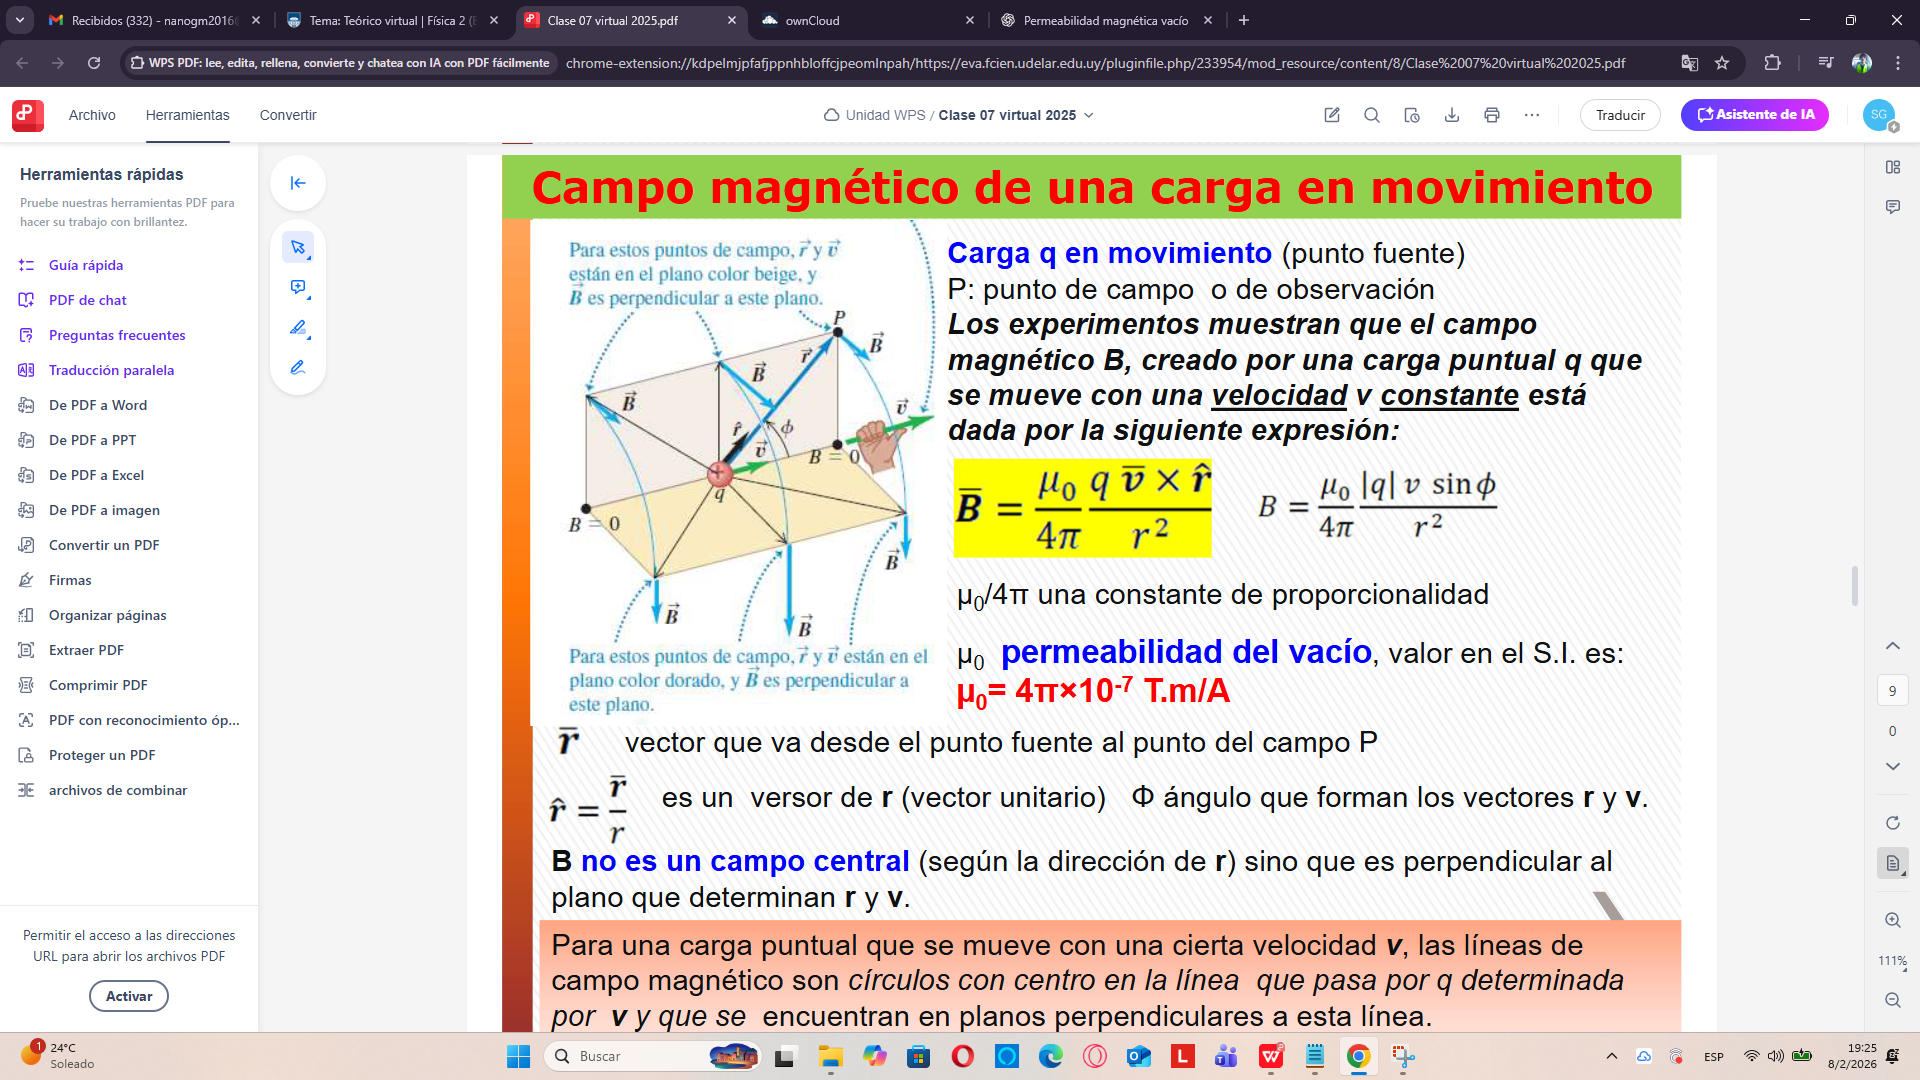Print the Clase 07 document
The width and height of the screenshot is (1920, 1080).
tap(1492, 115)
